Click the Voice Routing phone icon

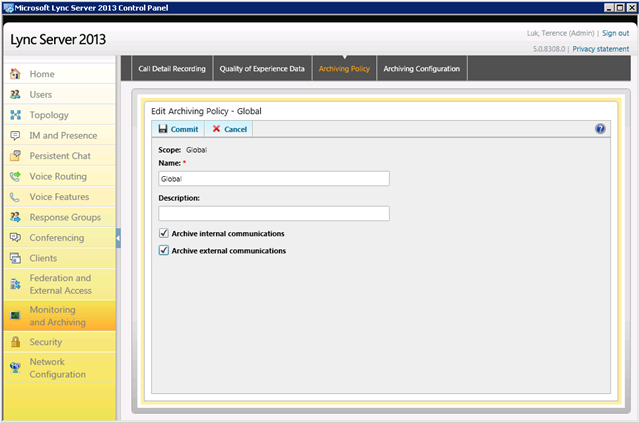tap(15, 176)
